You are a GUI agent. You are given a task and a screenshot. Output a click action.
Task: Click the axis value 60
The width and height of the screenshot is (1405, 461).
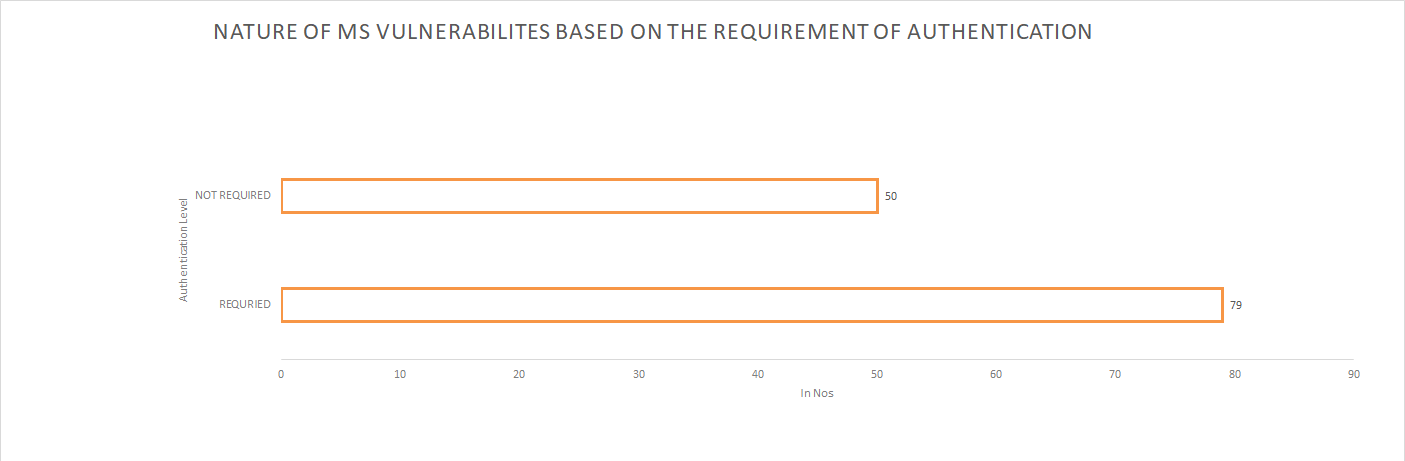point(996,374)
